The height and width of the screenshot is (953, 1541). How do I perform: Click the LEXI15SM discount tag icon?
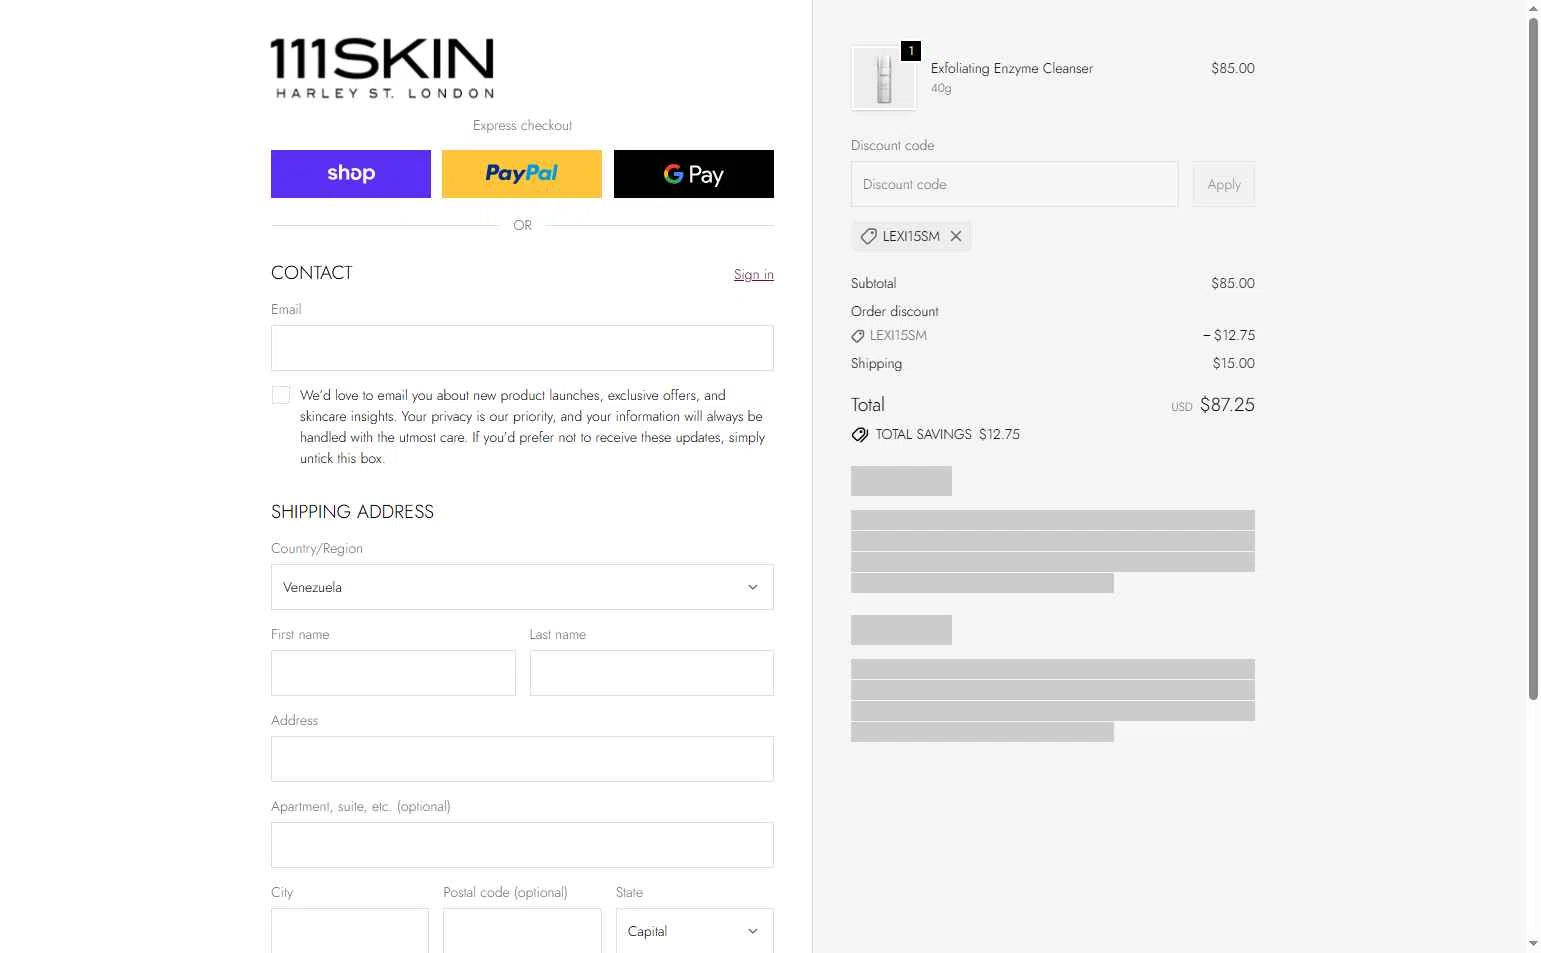[869, 236]
